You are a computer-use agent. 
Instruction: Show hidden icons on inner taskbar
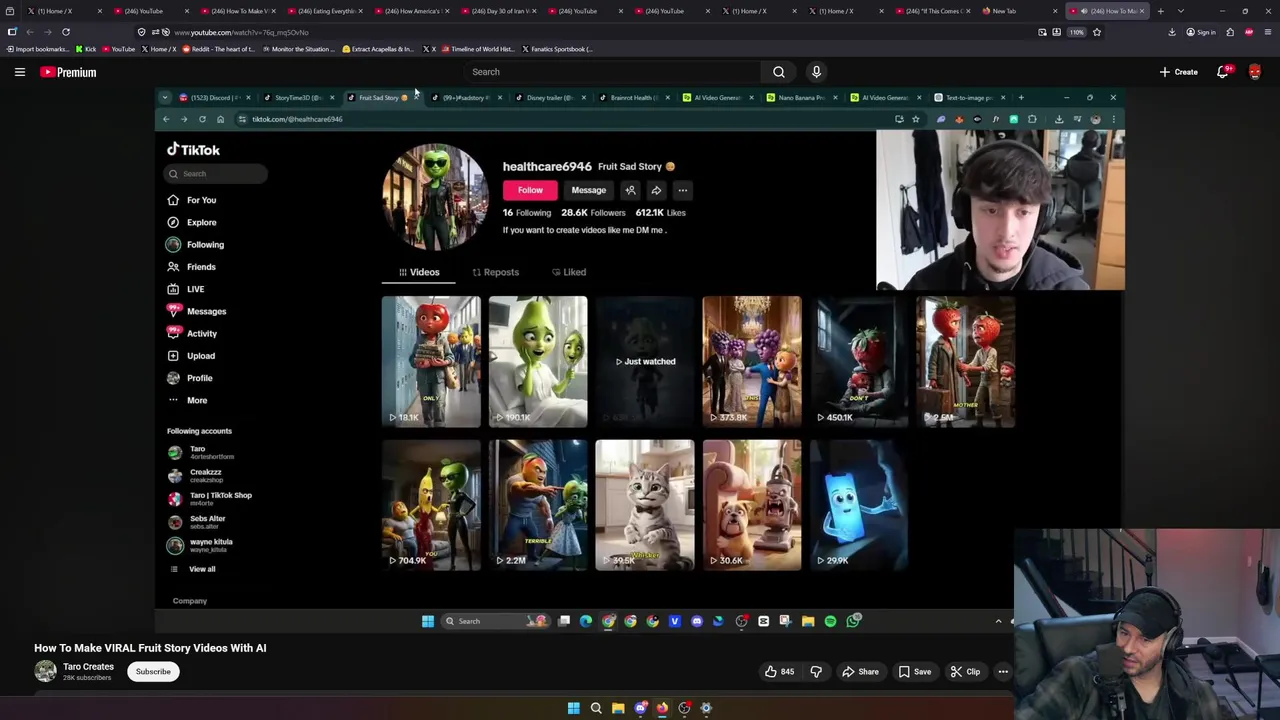coord(998,621)
